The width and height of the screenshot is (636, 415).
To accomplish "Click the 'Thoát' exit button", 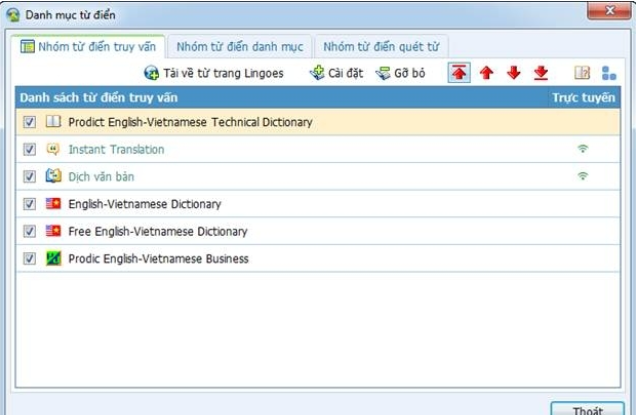I will point(587,409).
